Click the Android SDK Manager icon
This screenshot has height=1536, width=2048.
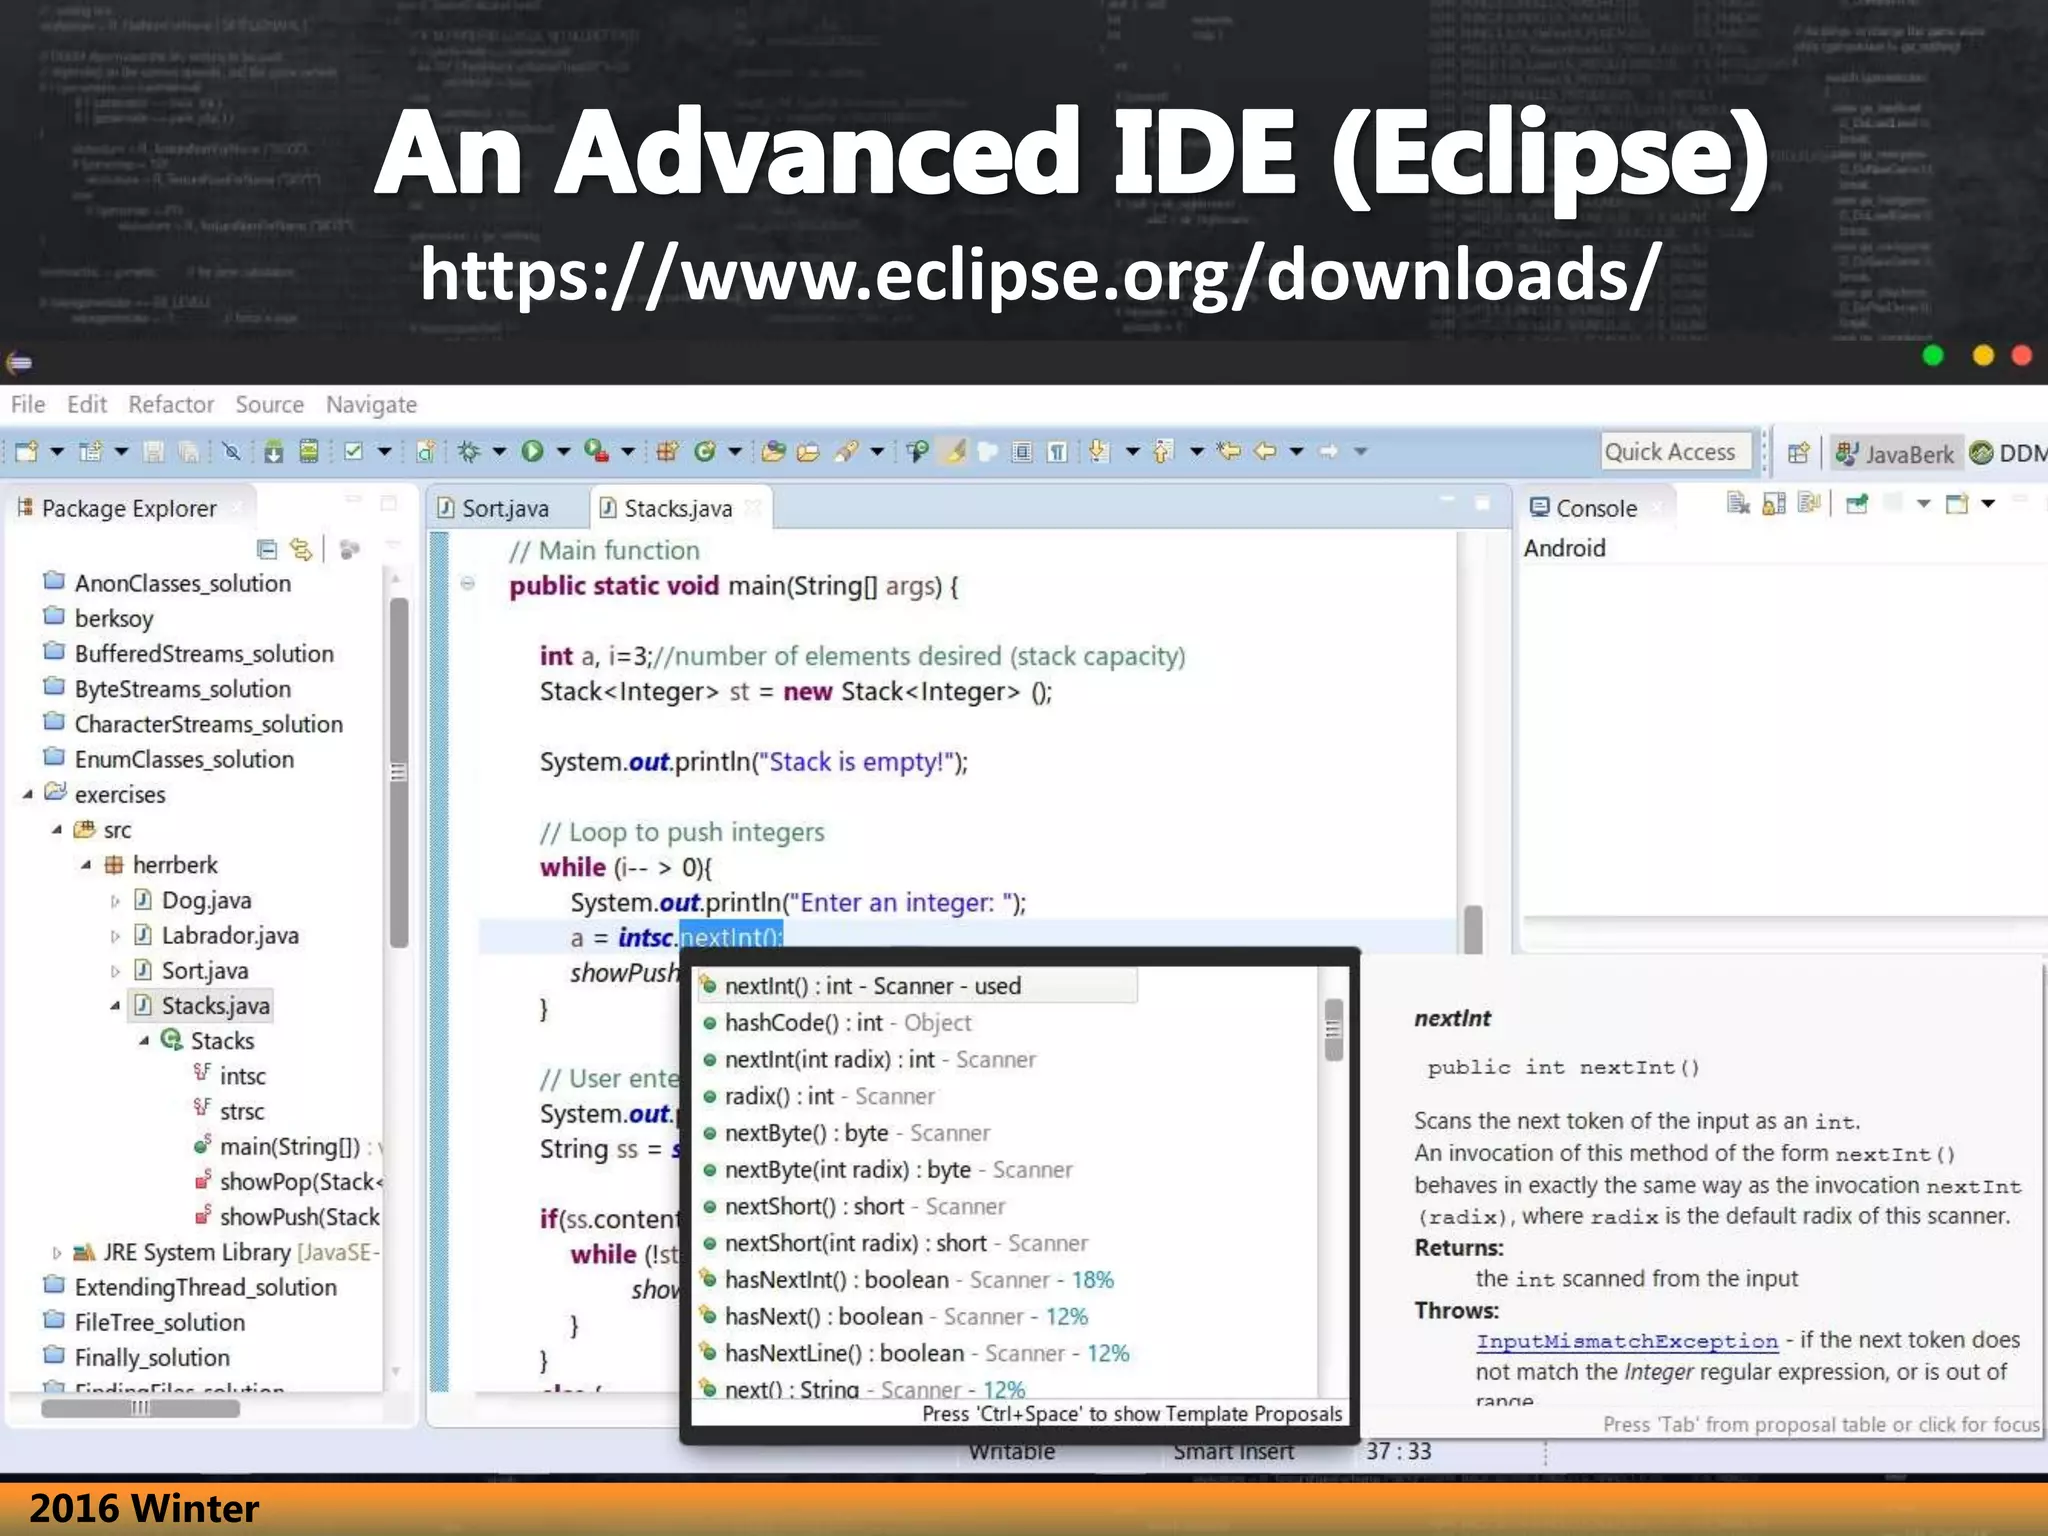[273, 452]
